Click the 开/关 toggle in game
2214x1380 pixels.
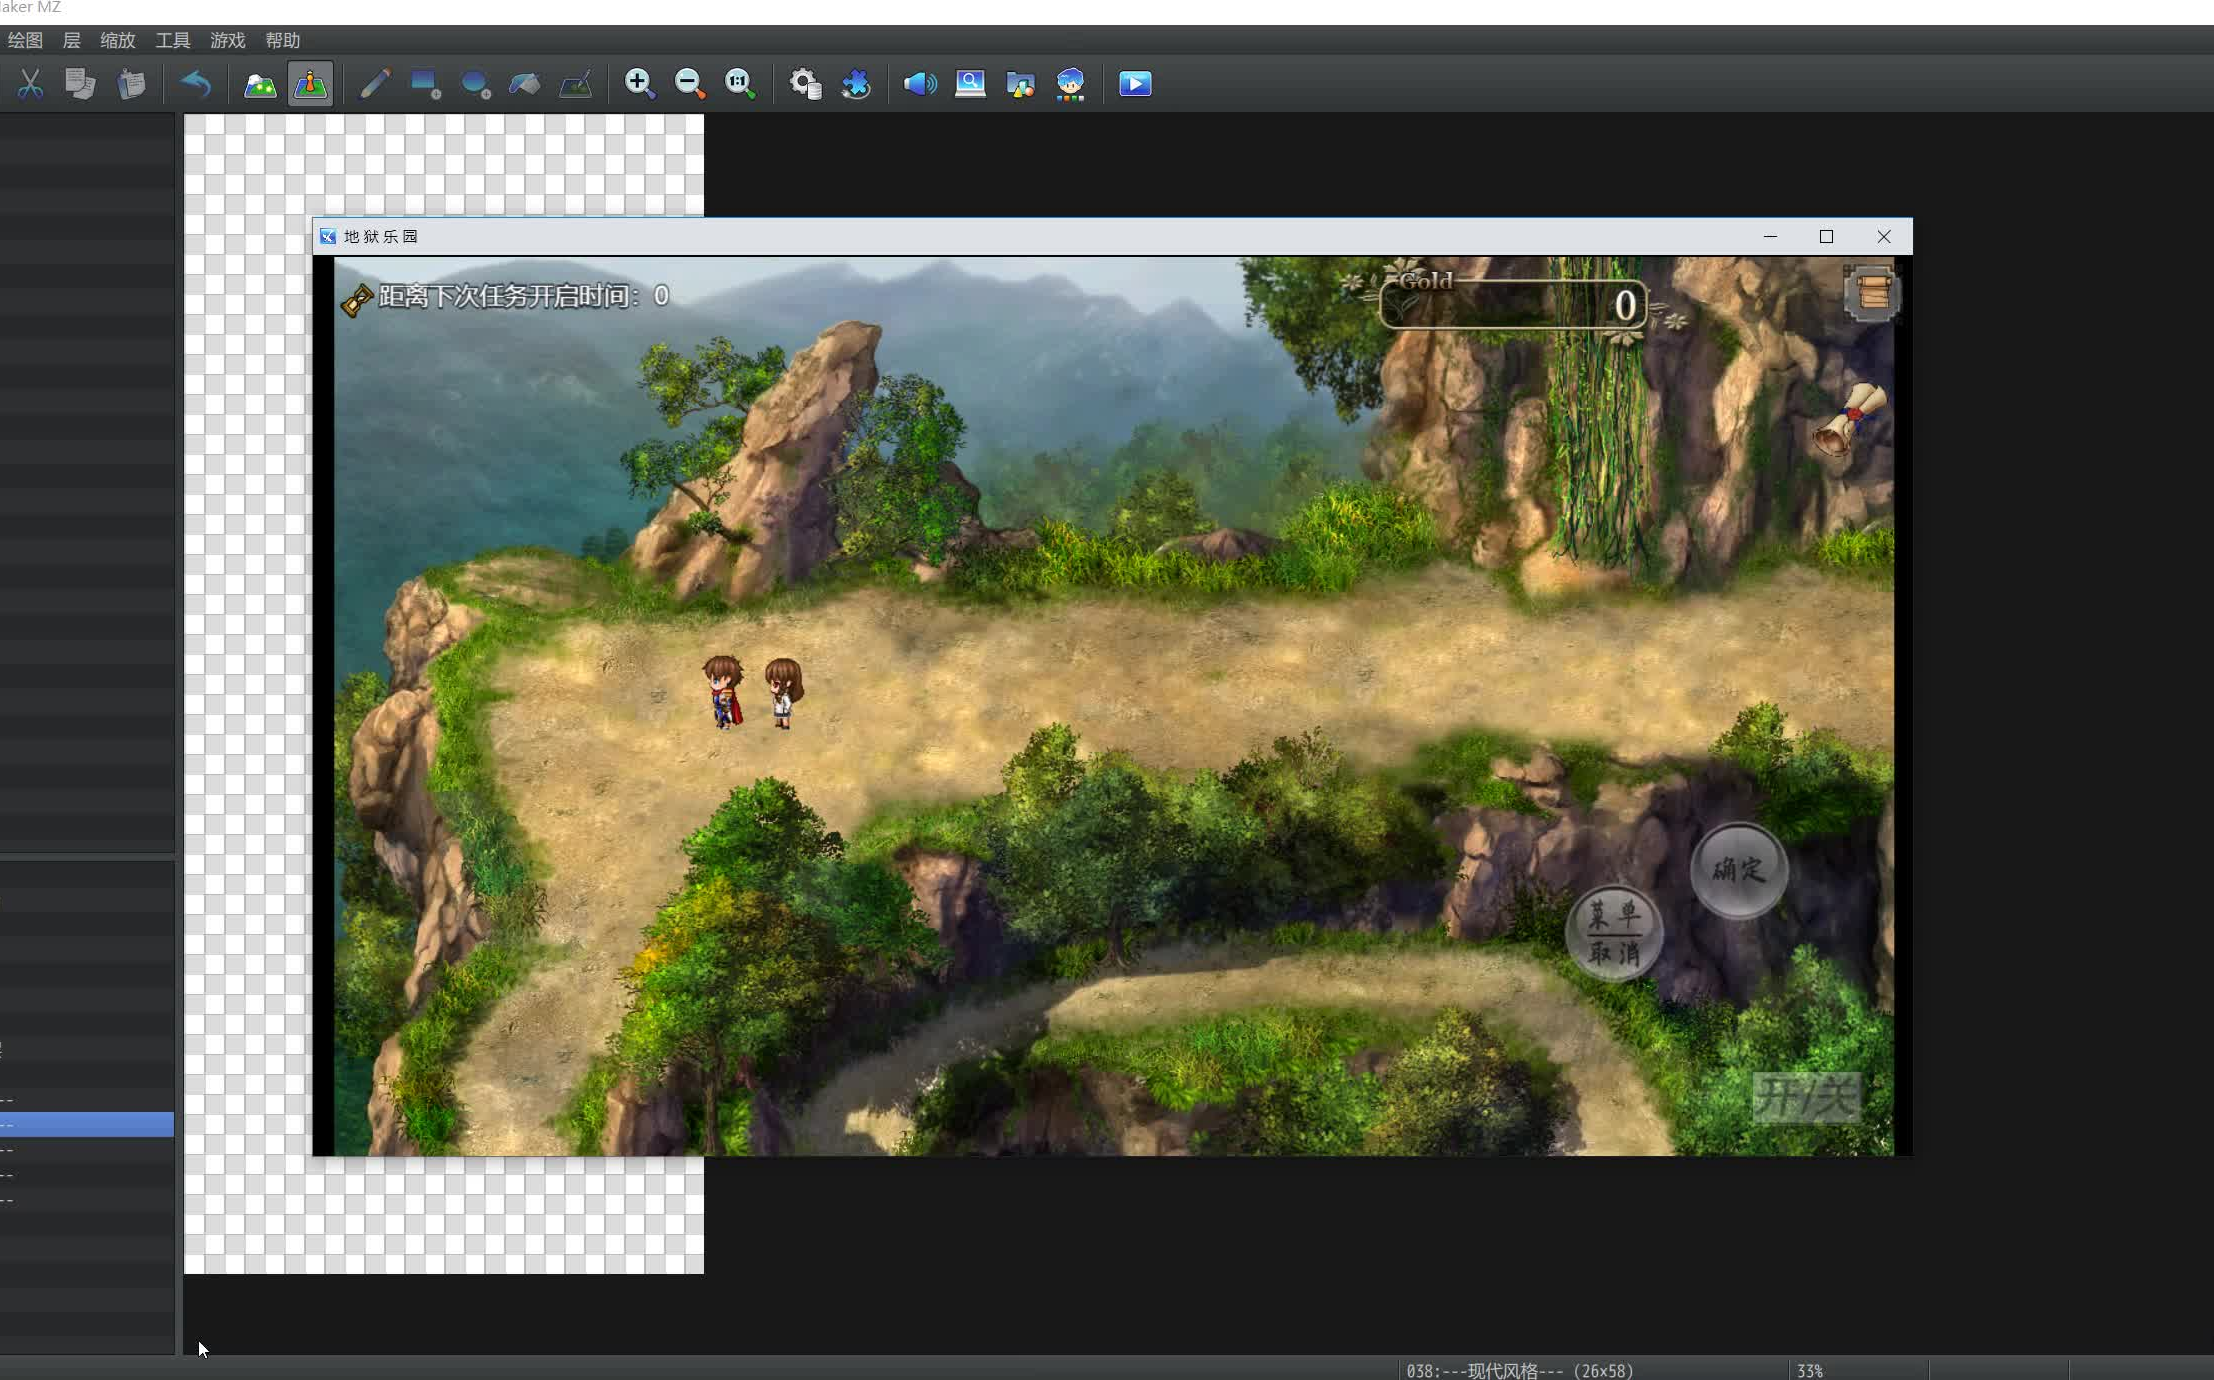(x=1806, y=1097)
